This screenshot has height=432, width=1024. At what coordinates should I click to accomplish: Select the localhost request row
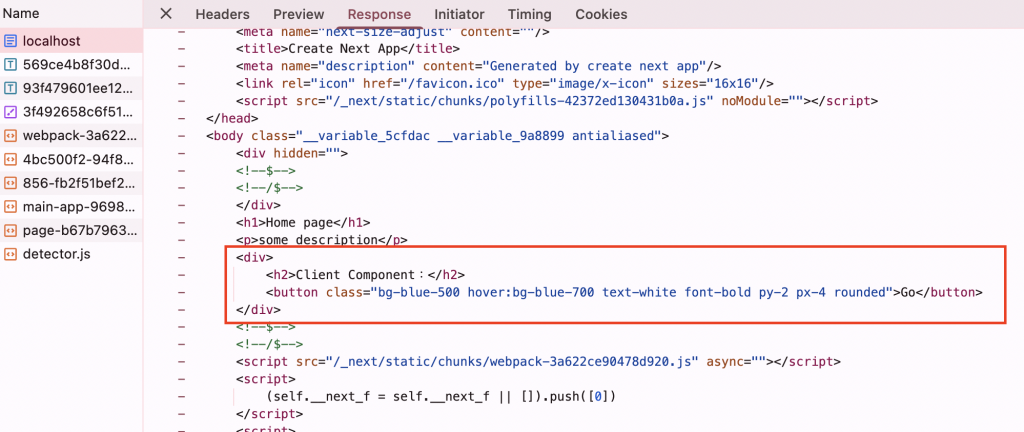pyautogui.click(x=71, y=40)
